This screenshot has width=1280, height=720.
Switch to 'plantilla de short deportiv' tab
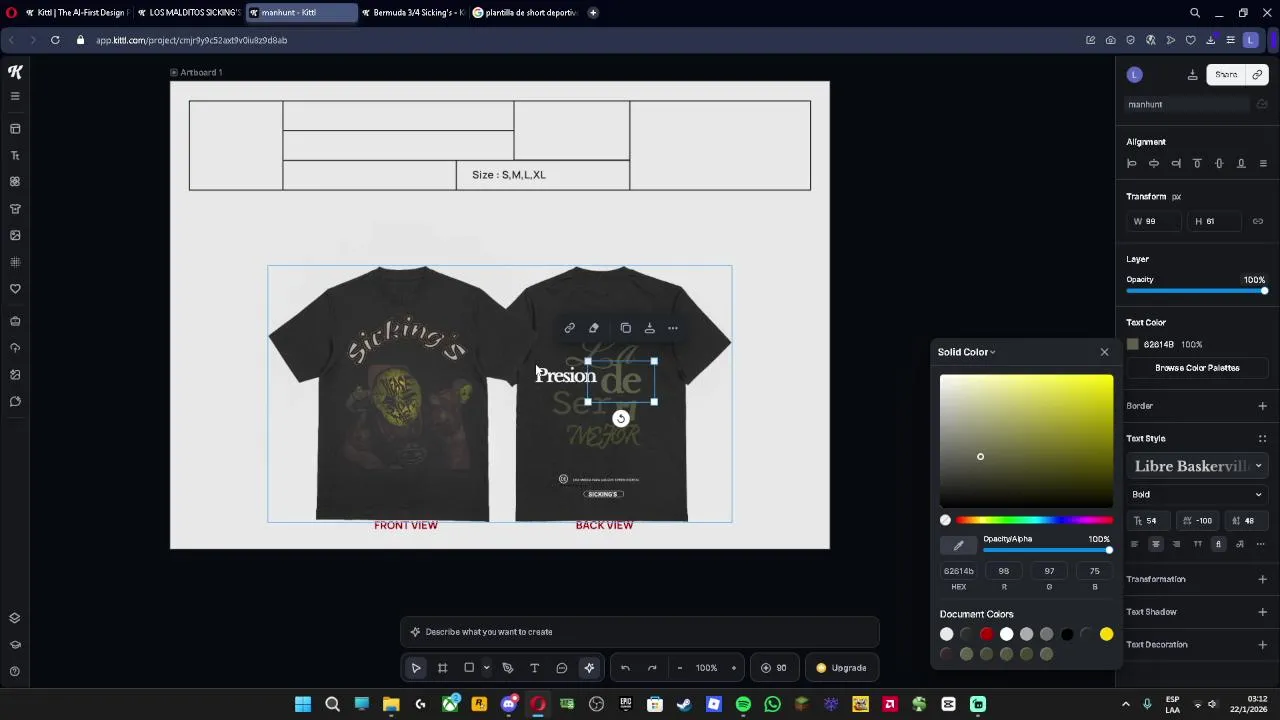point(525,13)
